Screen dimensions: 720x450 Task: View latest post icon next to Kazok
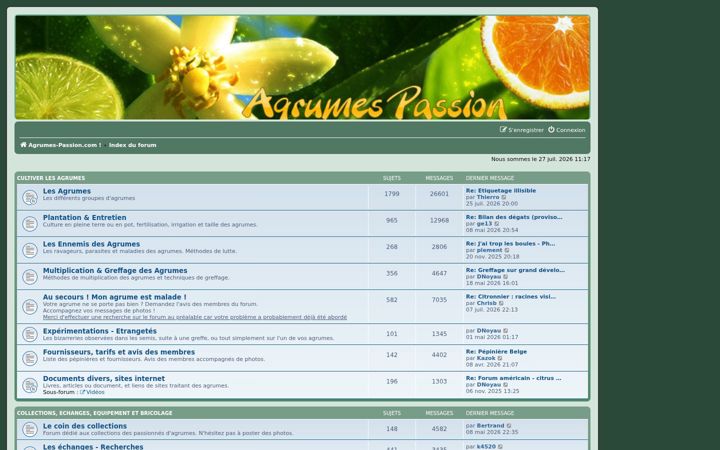point(500,359)
